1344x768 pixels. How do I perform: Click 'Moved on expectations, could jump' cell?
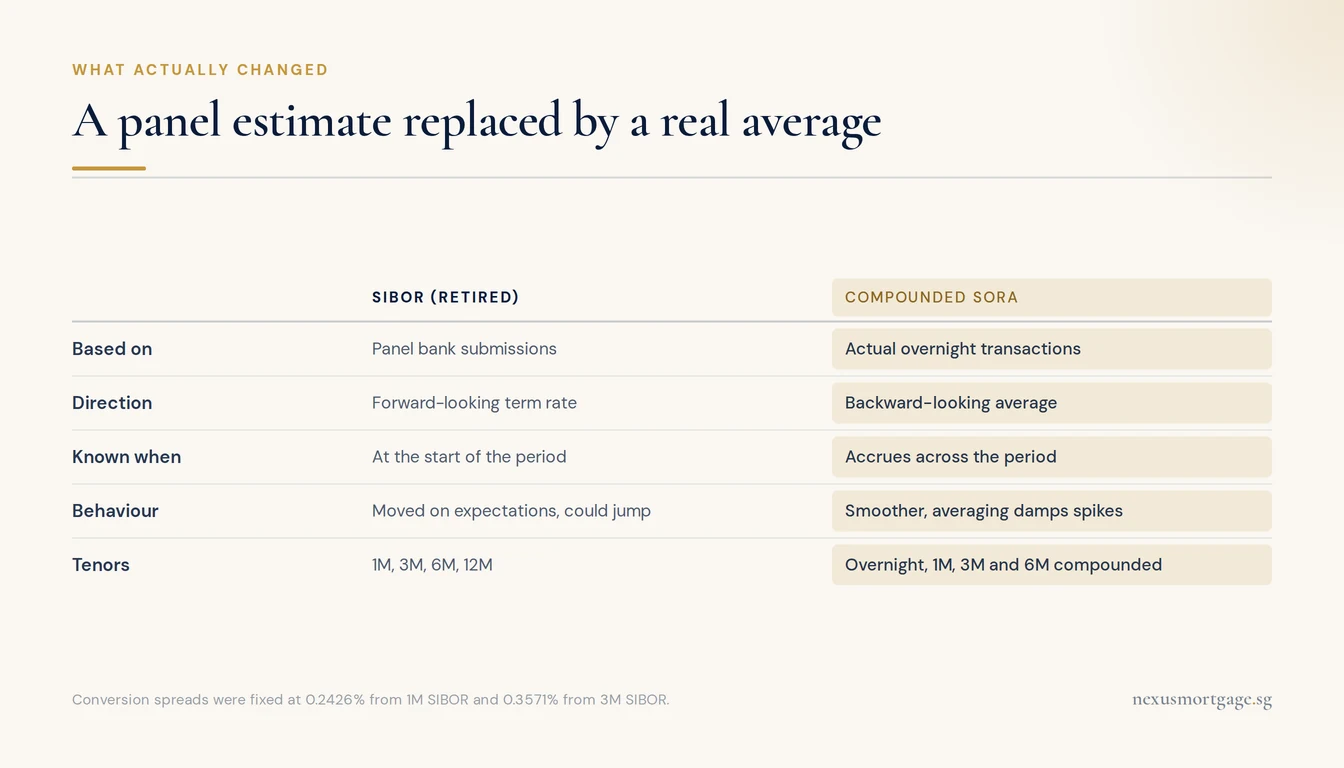[511, 511]
